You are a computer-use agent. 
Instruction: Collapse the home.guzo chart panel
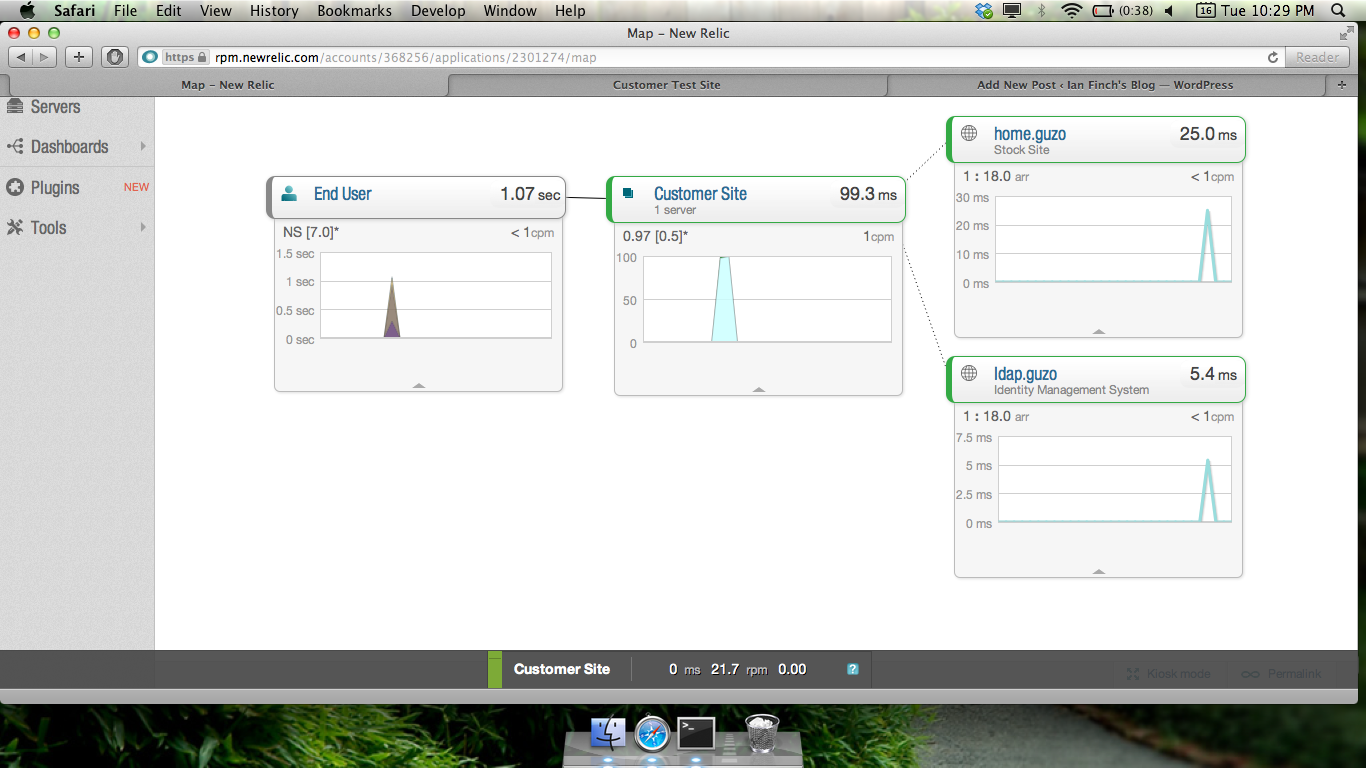click(1099, 331)
